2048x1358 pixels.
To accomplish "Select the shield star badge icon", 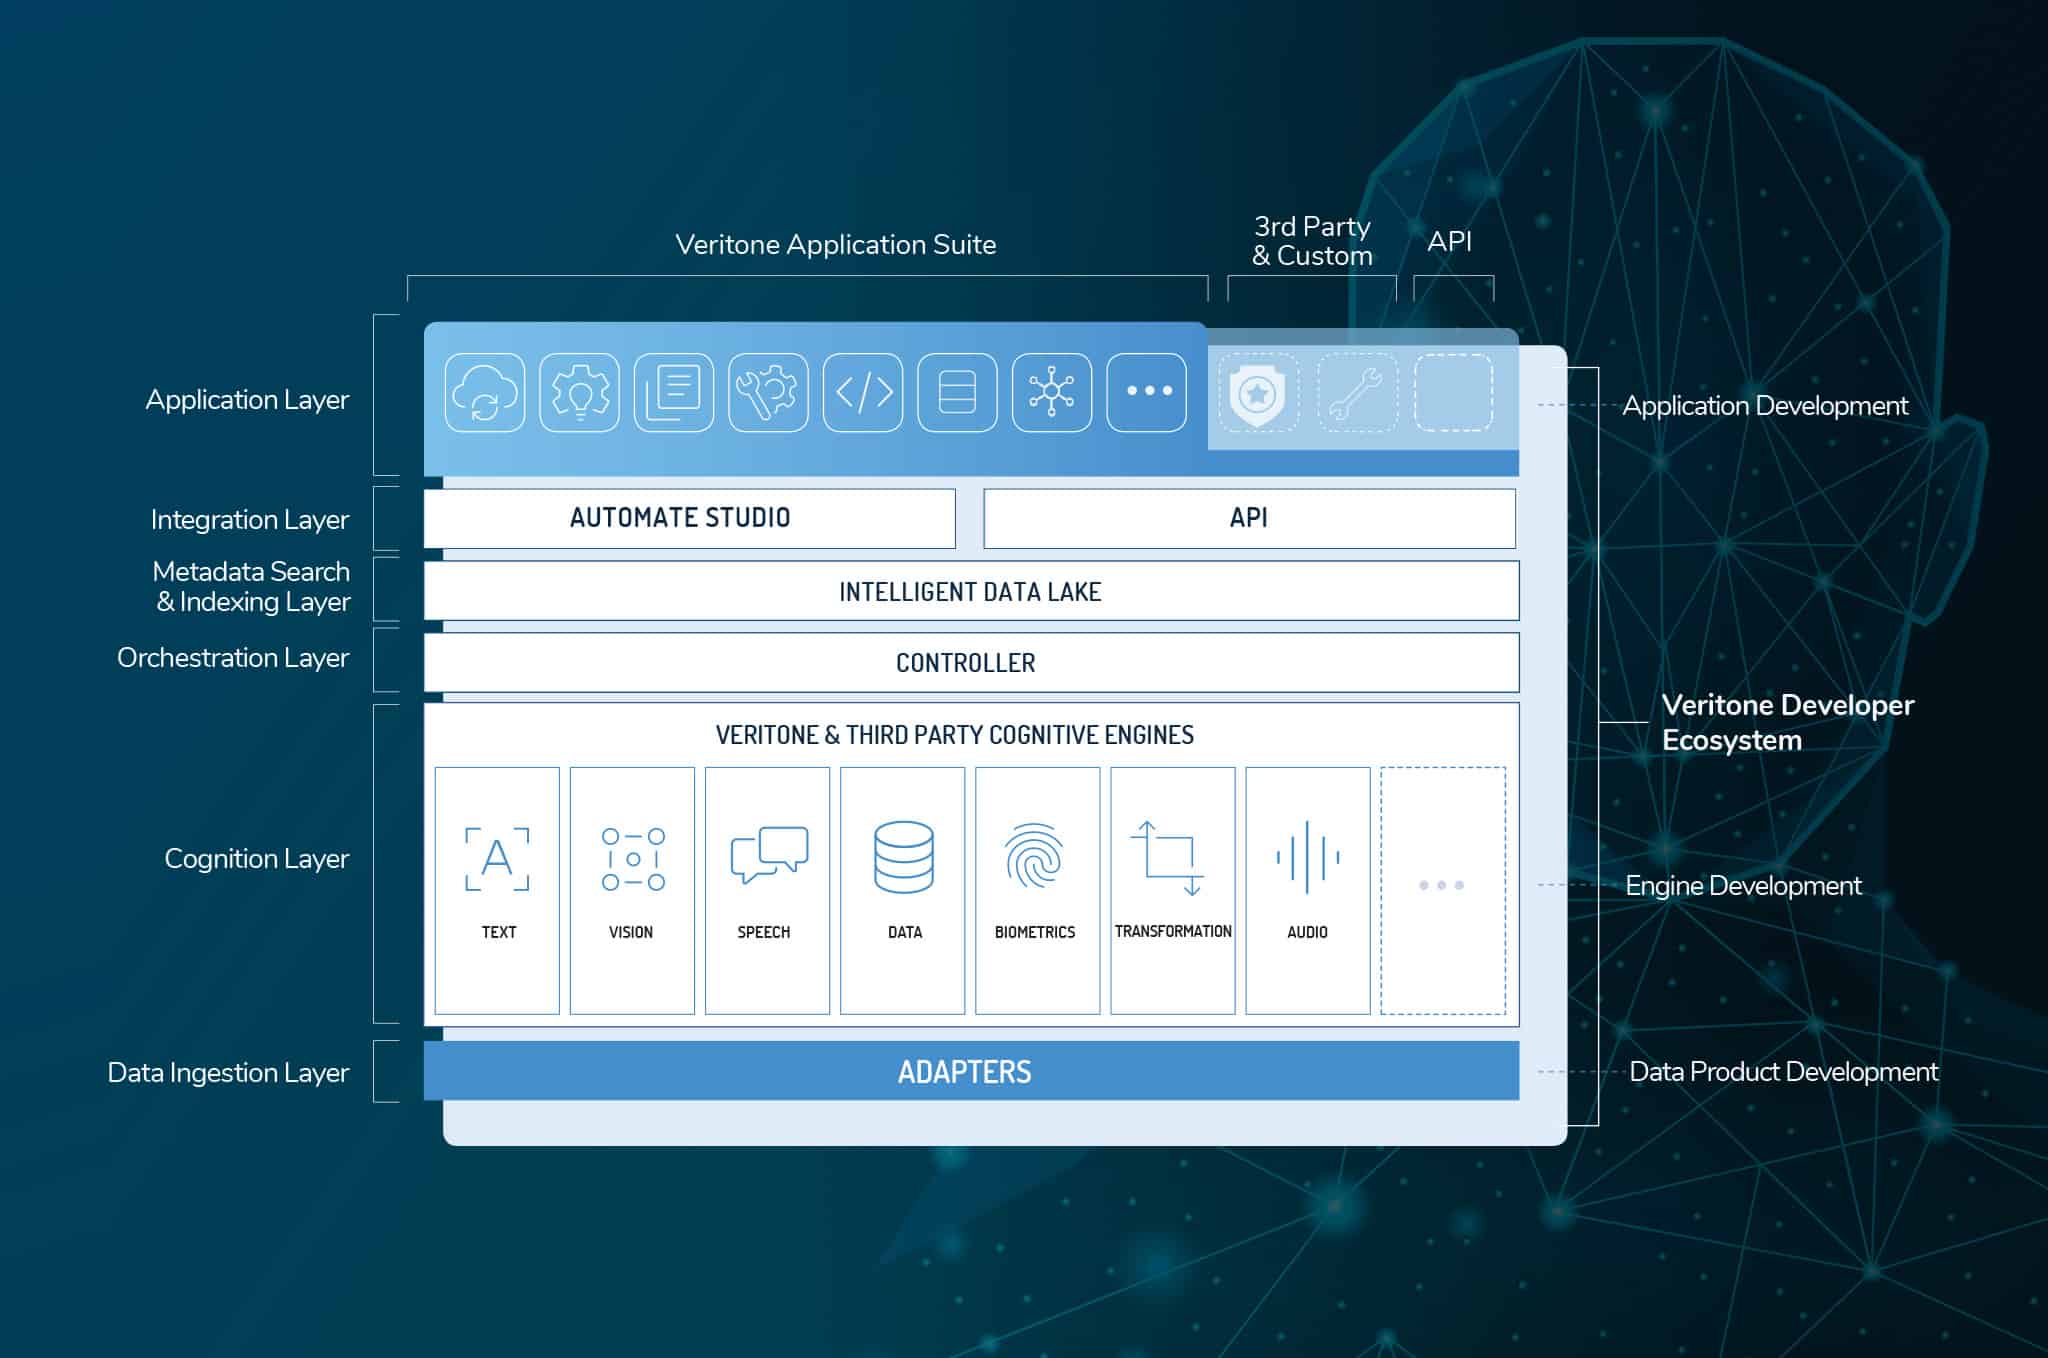I will pos(1258,393).
